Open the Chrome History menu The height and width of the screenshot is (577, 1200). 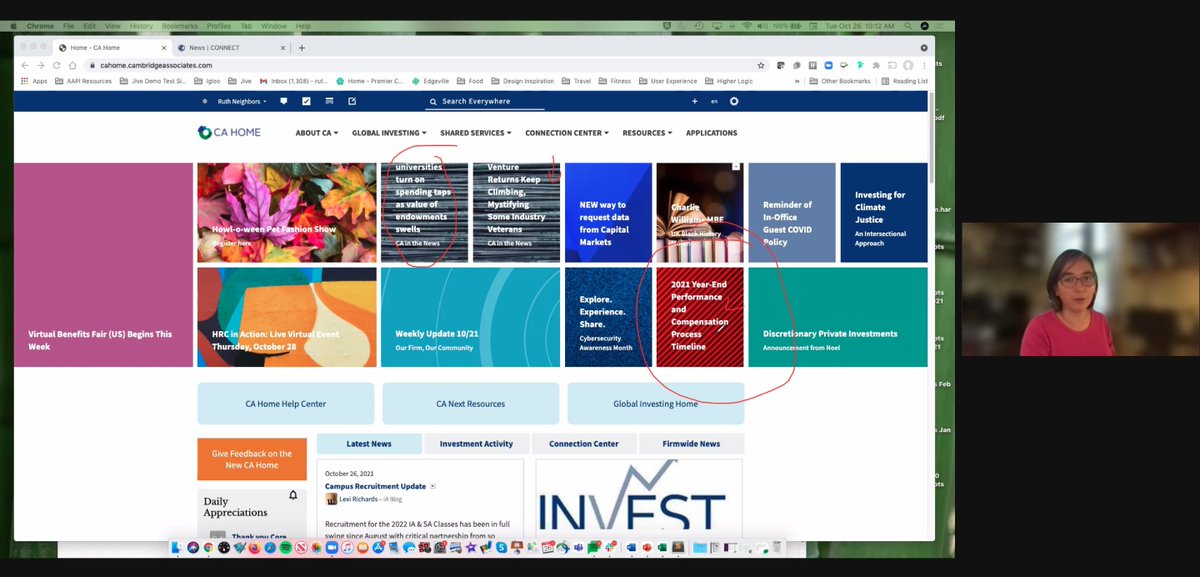pos(141,25)
